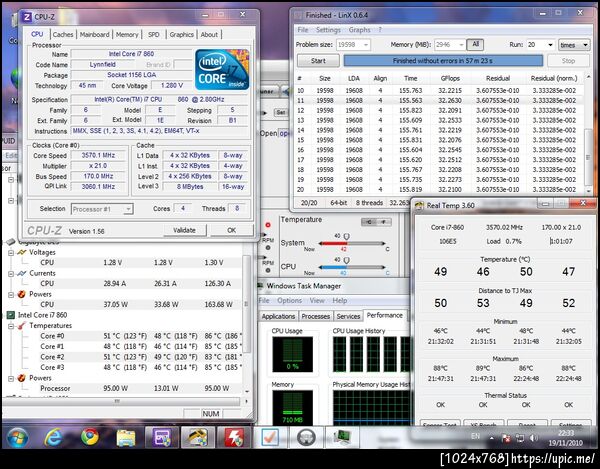The image size is (600, 469).
Task: Click the Intel Core i7 logo
Action: [222, 70]
